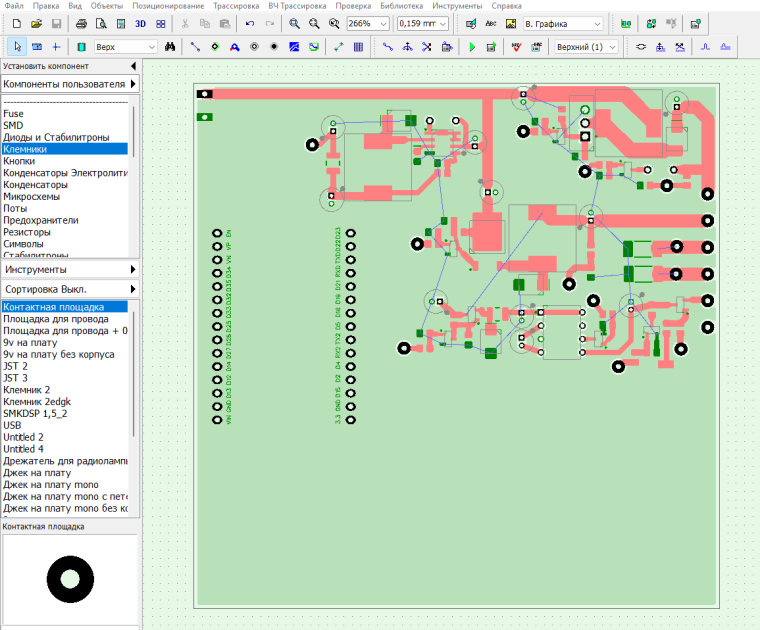Image resolution: width=760 pixels, height=630 pixels.
Task: Click the unroute crossed-arrows icon
Action: coord(427,47)
